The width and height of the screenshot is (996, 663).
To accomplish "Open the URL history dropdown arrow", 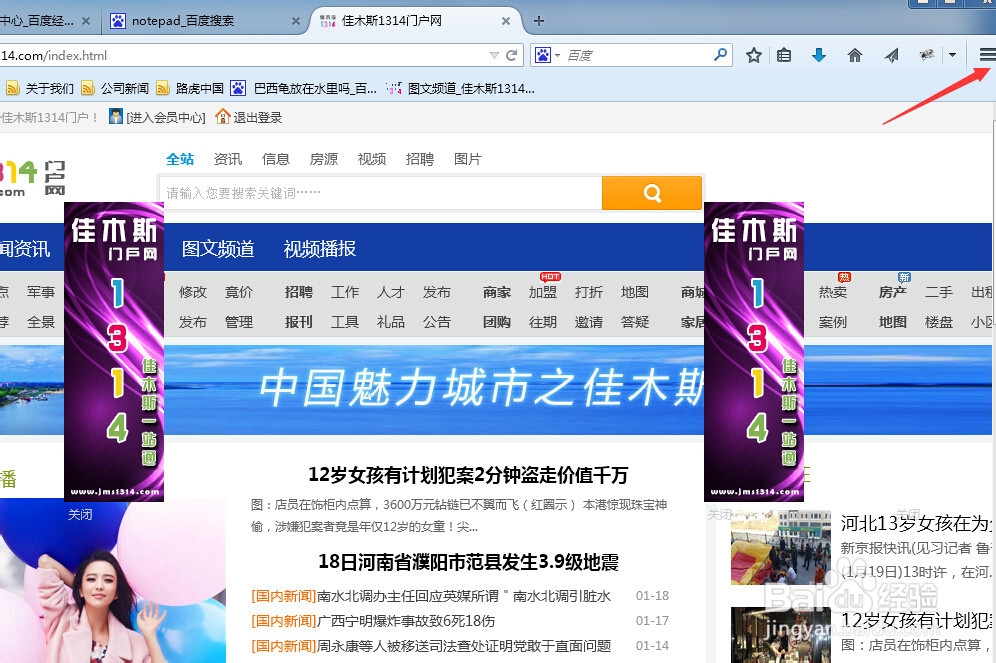I will (x=494, y=55).
